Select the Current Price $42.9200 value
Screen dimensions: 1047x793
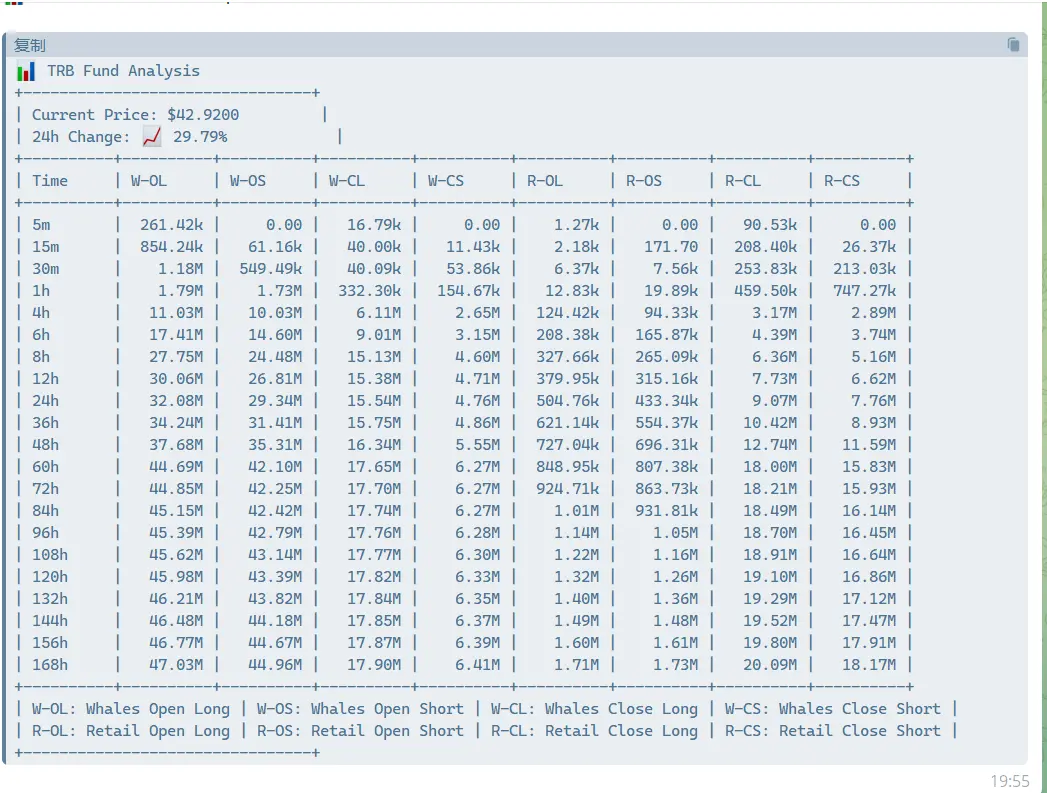coord(203,115)
